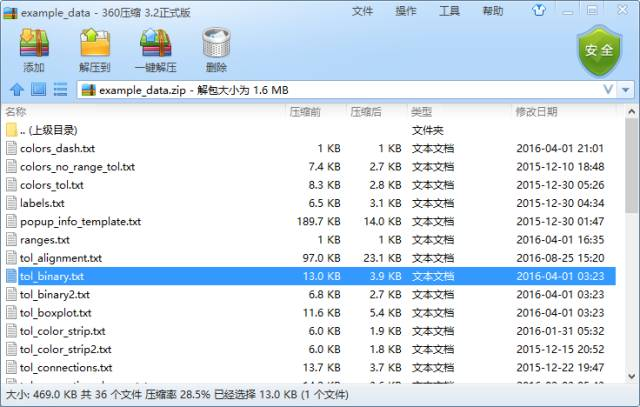The height and width of the screenshot is (407, 640).
Task: Click 5.4 KB compressed size of tol_boxplot
Action: [386, 313]
